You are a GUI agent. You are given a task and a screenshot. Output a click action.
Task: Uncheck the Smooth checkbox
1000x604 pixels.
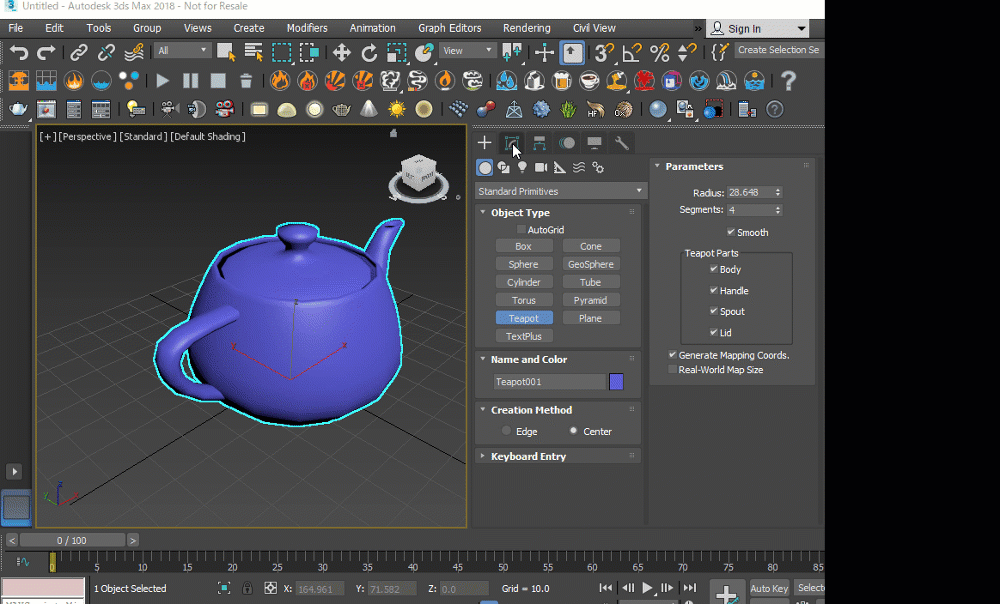point(731,232)
